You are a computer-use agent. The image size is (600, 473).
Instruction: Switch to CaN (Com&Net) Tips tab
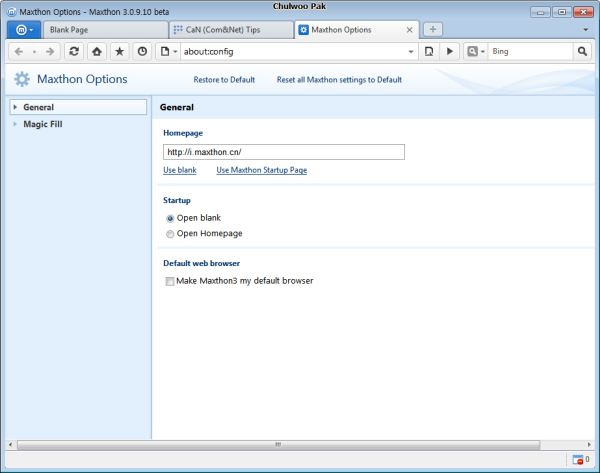[x=232, y=30]
